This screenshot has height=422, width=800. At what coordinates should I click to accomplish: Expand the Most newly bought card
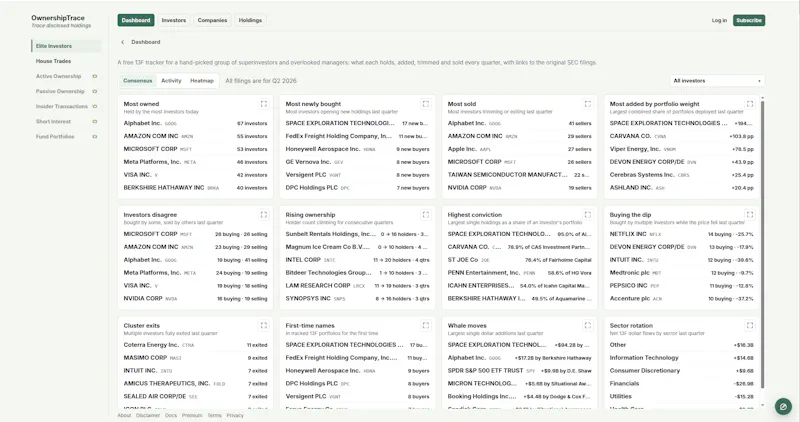coord(426,104)
